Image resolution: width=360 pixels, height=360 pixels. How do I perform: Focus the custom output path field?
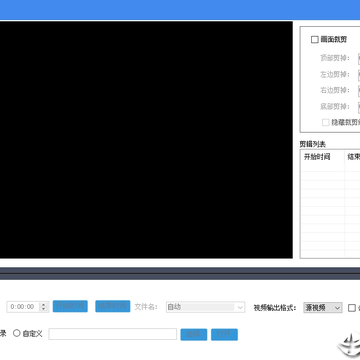pyautogui.click(x=113, y=334)
